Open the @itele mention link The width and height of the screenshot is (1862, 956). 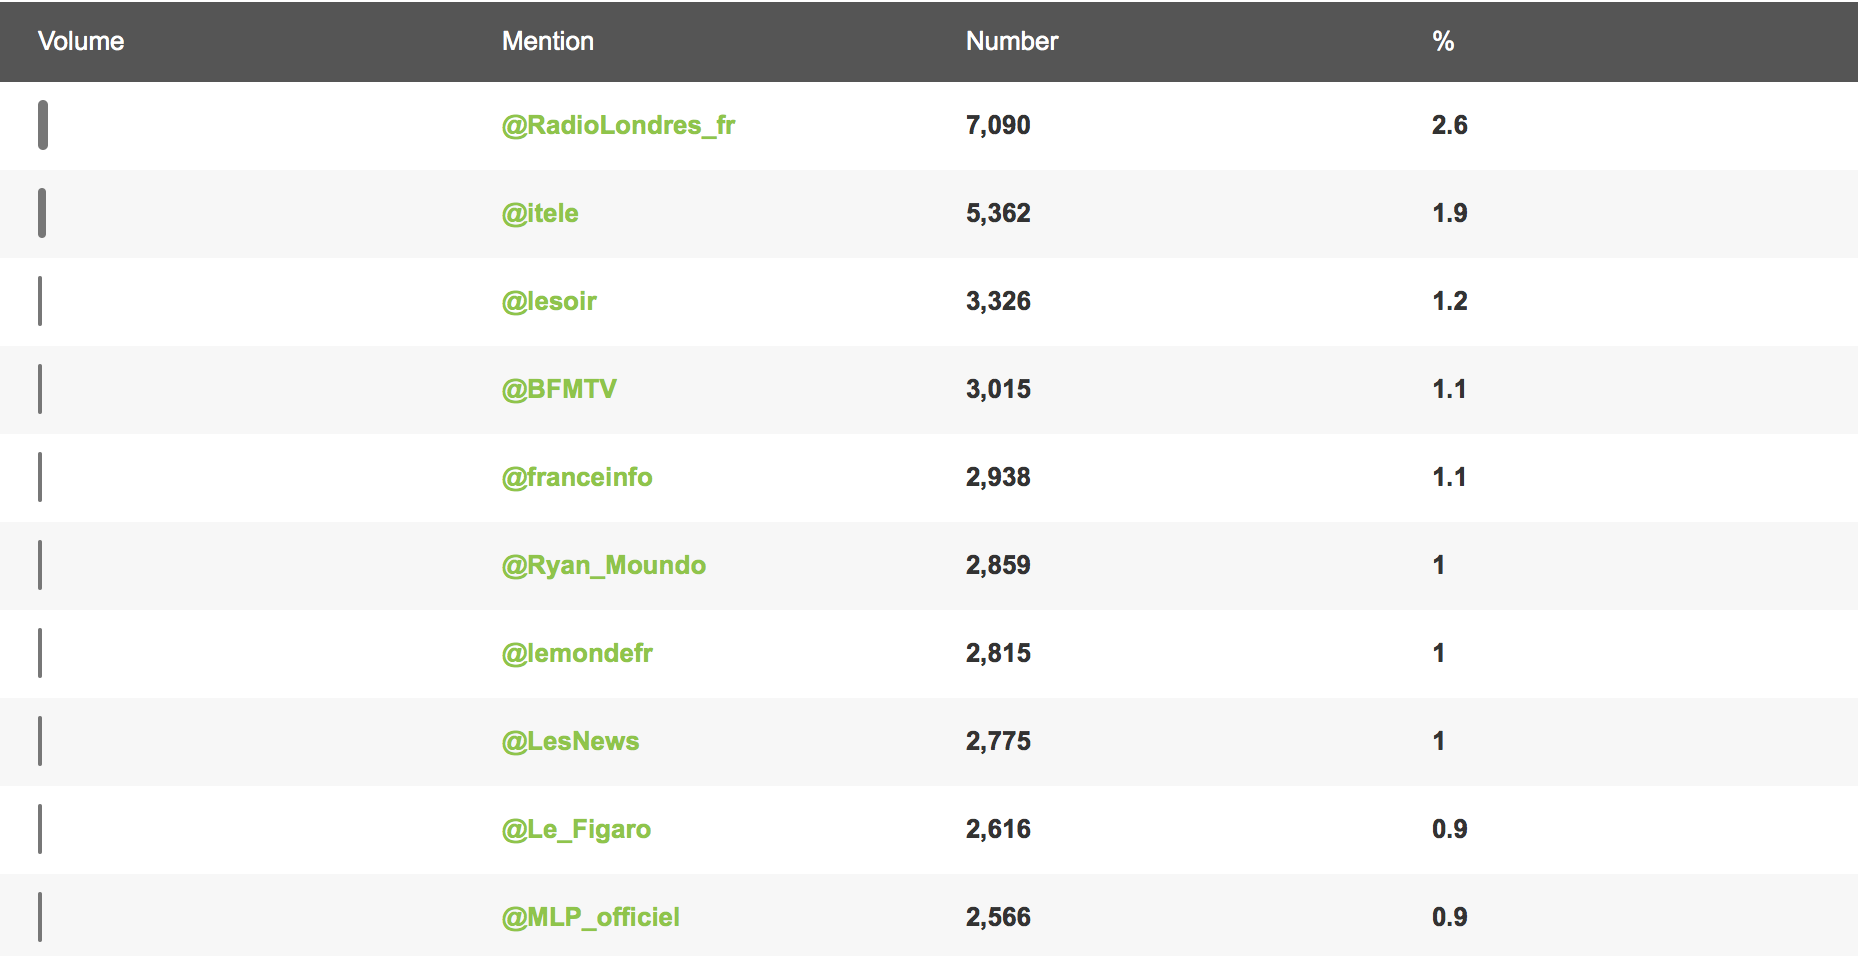540,213
